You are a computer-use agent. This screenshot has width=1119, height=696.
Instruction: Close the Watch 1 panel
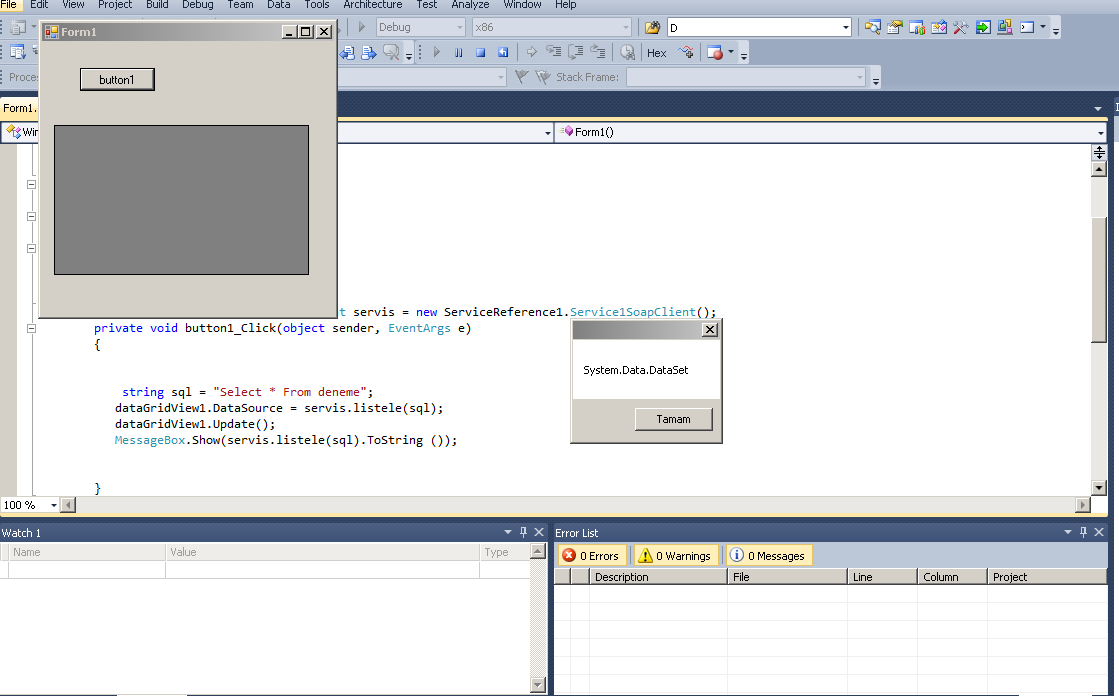[539, 532]
